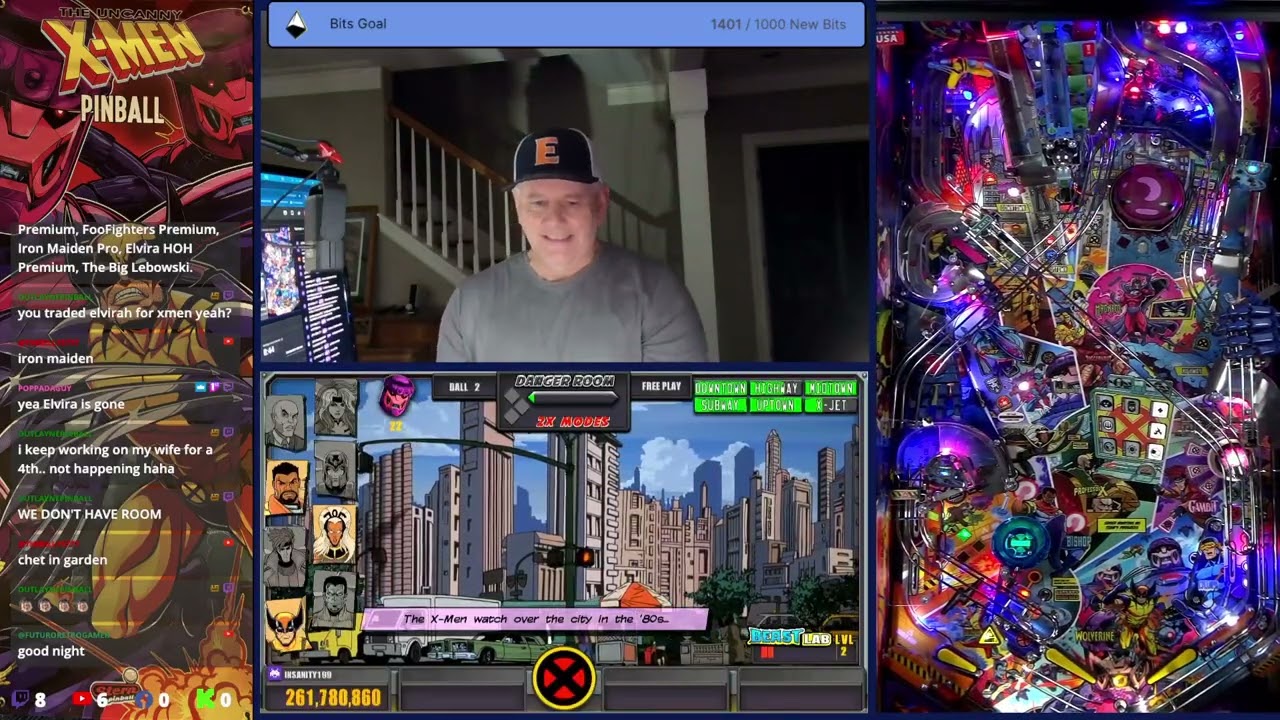Click the red X target panel on playfield
Screen dimensions: 1280x720
pyautogui.click(x=1133, y=426)
